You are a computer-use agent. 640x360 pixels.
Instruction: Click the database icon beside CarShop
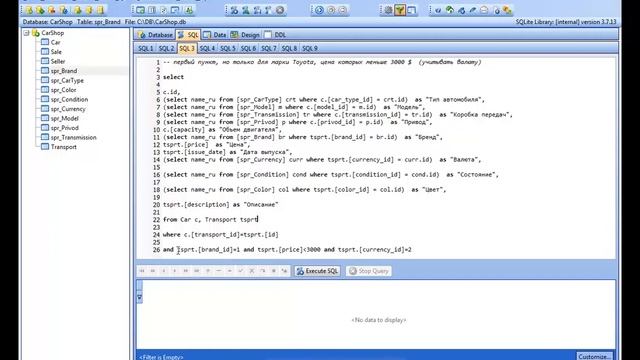(x=36, y=33)
